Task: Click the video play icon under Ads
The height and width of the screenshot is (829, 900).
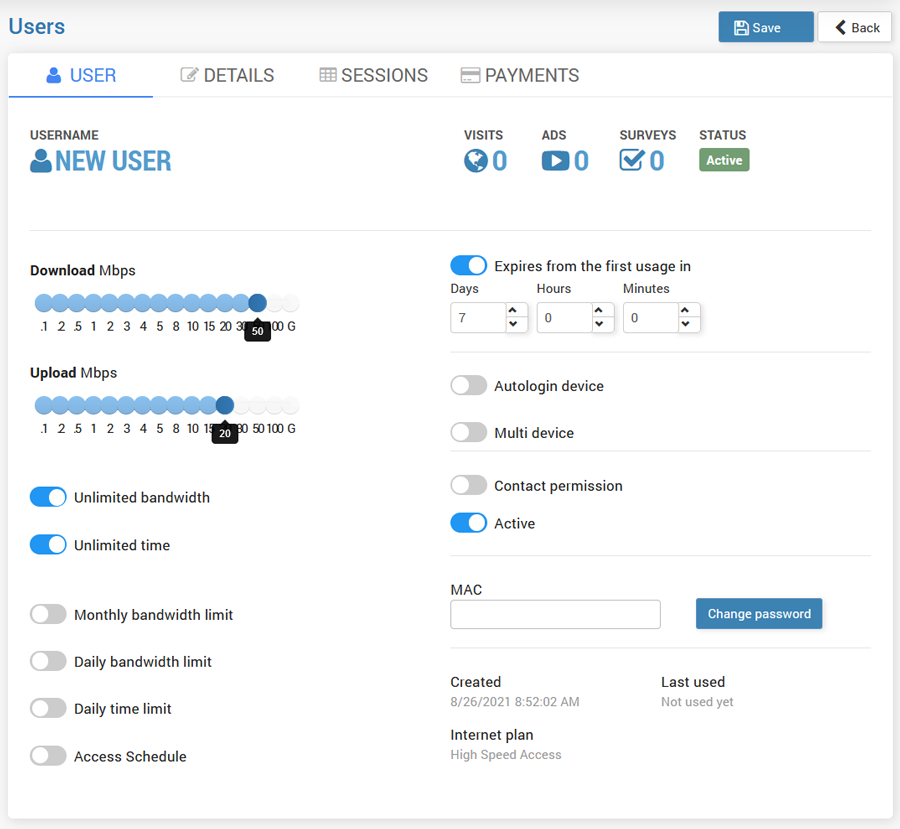Action: tap(555, 160)
